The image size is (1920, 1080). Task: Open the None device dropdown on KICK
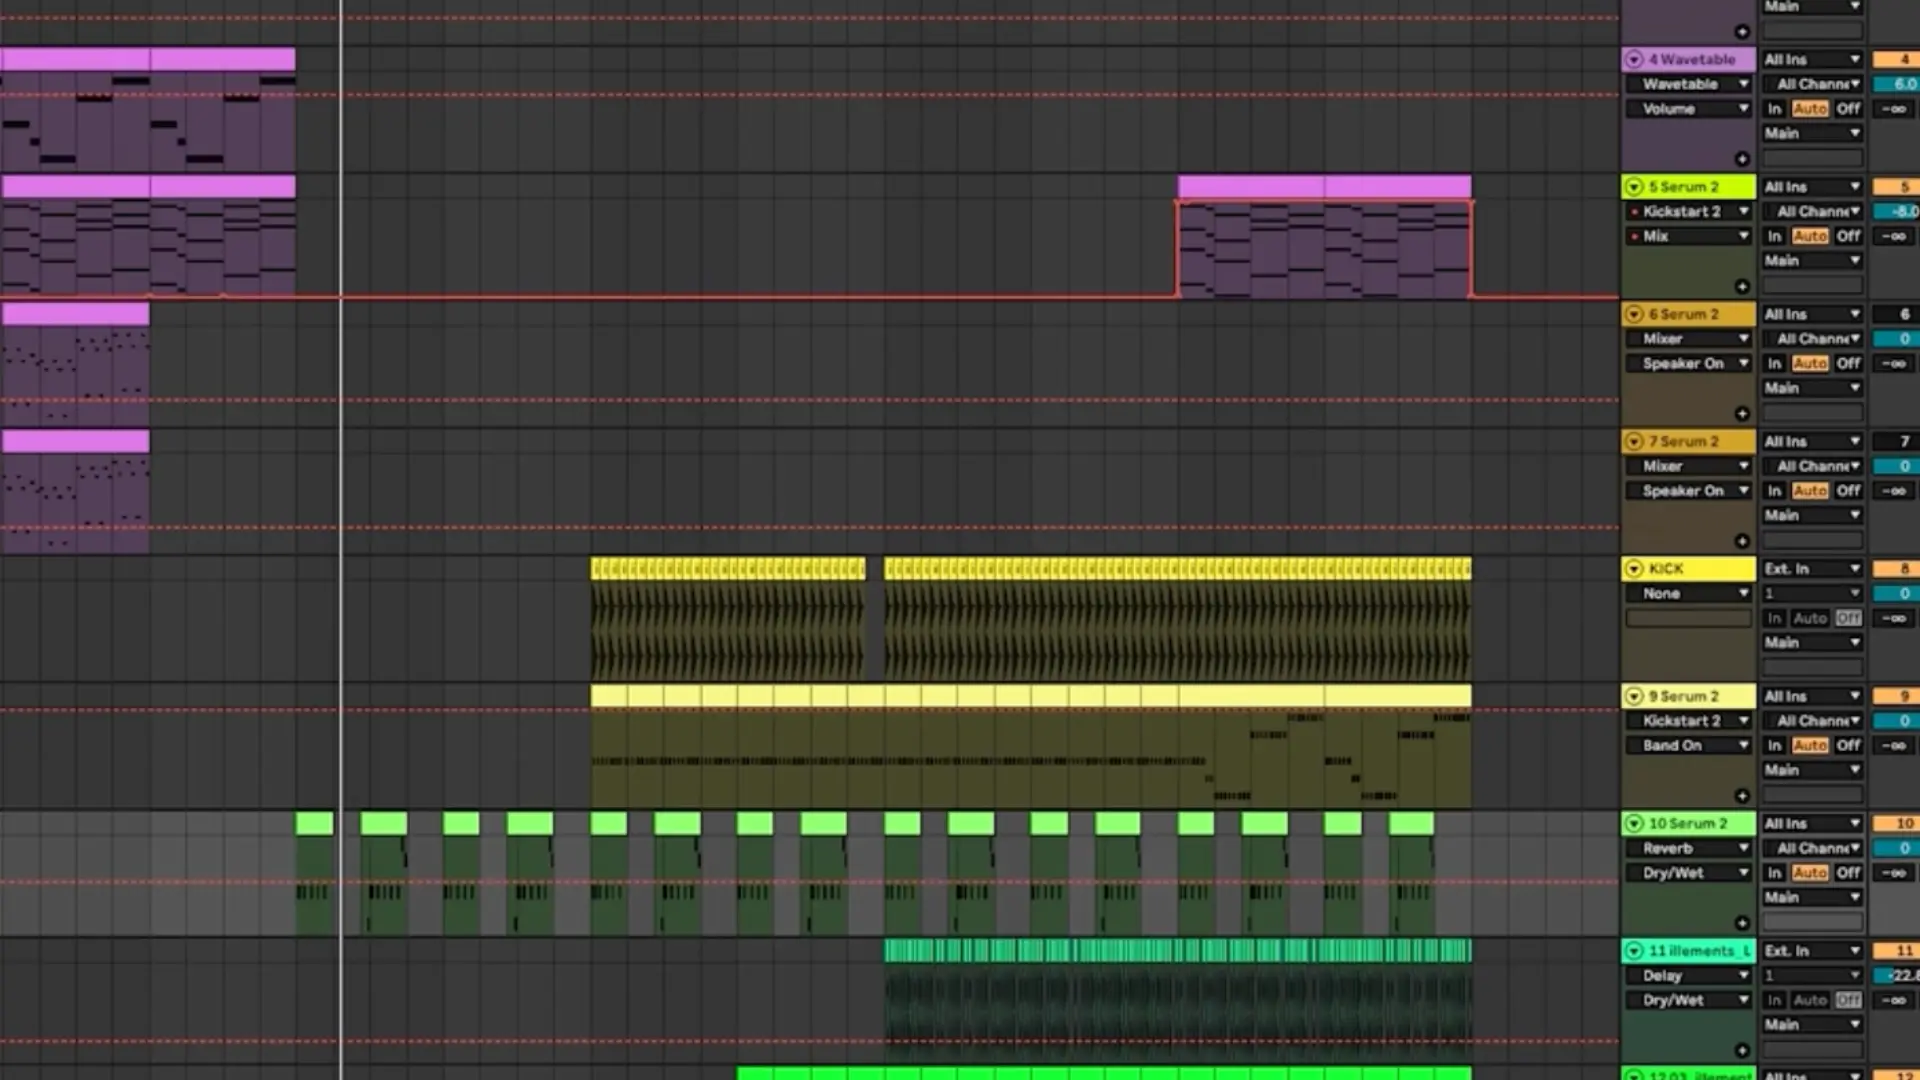1689,593
